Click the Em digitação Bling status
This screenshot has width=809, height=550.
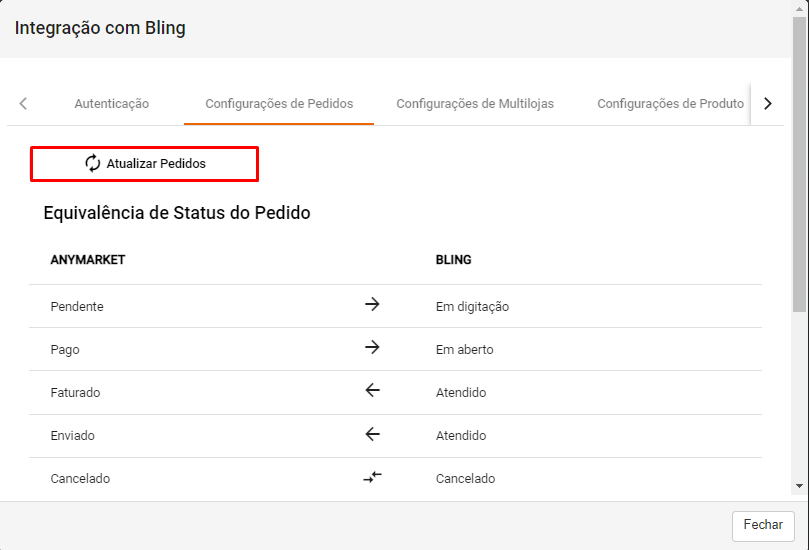pyautogui.click(x=472, y=306)
